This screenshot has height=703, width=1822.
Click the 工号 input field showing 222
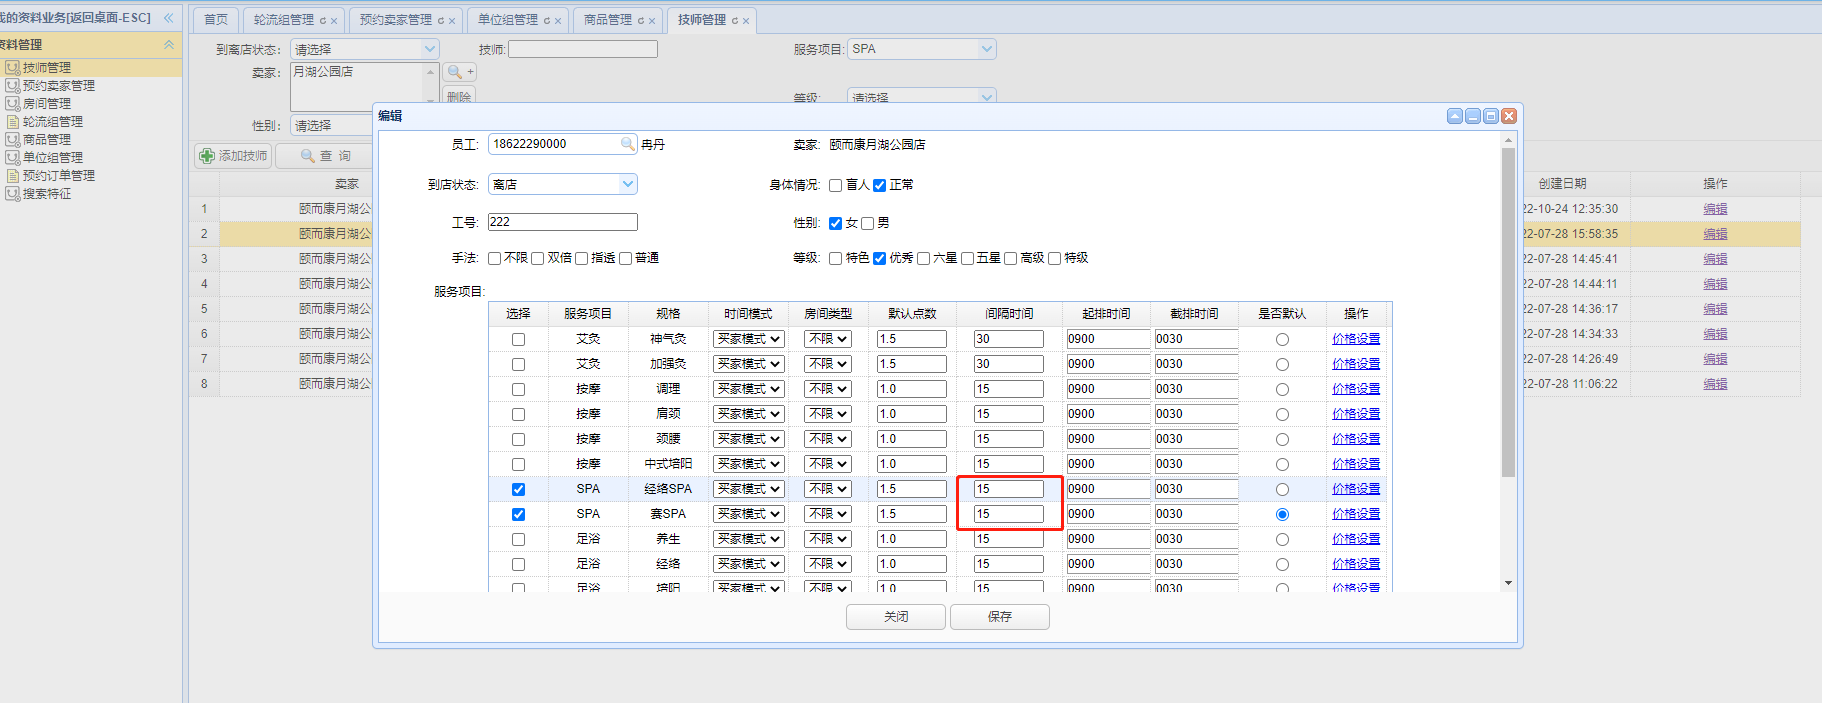pyautogui.click(x=563, y=222)
